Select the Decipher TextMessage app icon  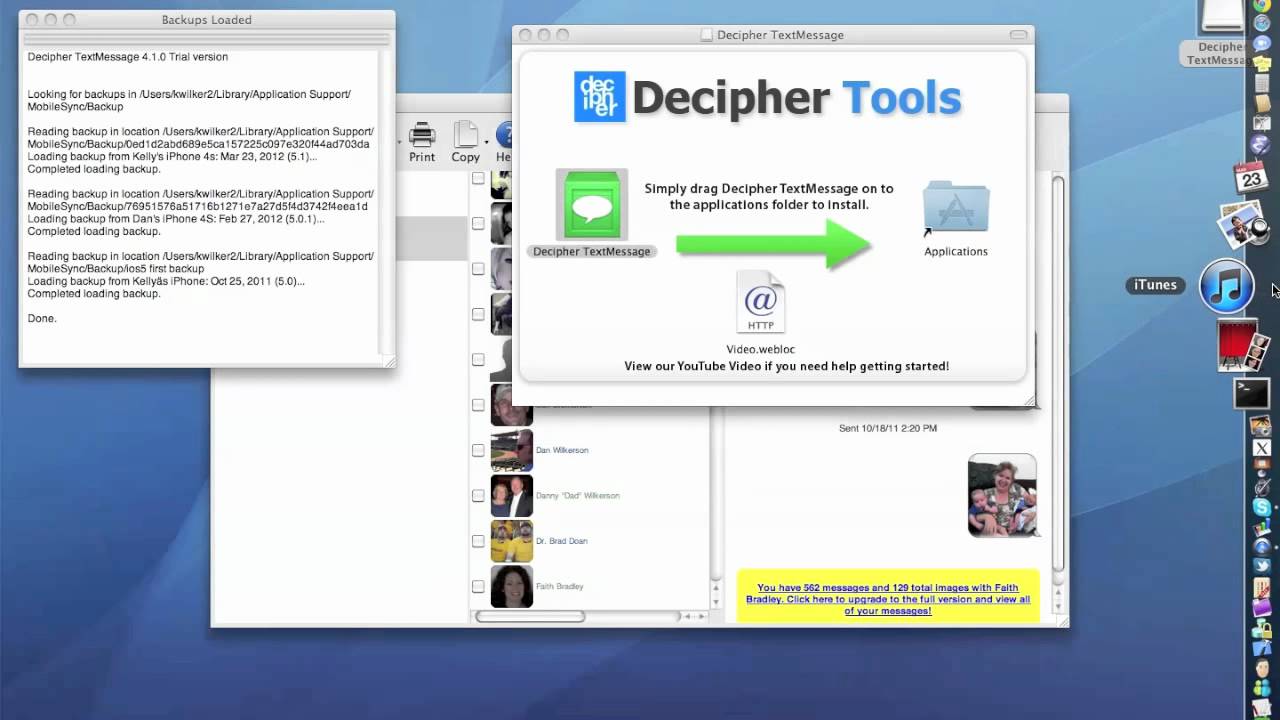coord(591,205)
